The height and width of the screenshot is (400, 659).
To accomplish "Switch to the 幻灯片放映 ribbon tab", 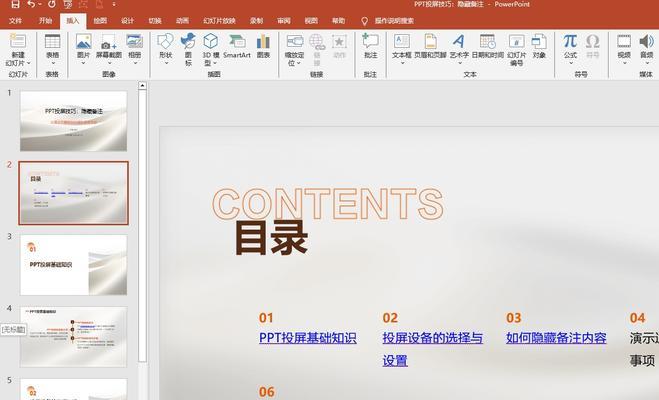I will pyautogui.click(x=219, y=21).
